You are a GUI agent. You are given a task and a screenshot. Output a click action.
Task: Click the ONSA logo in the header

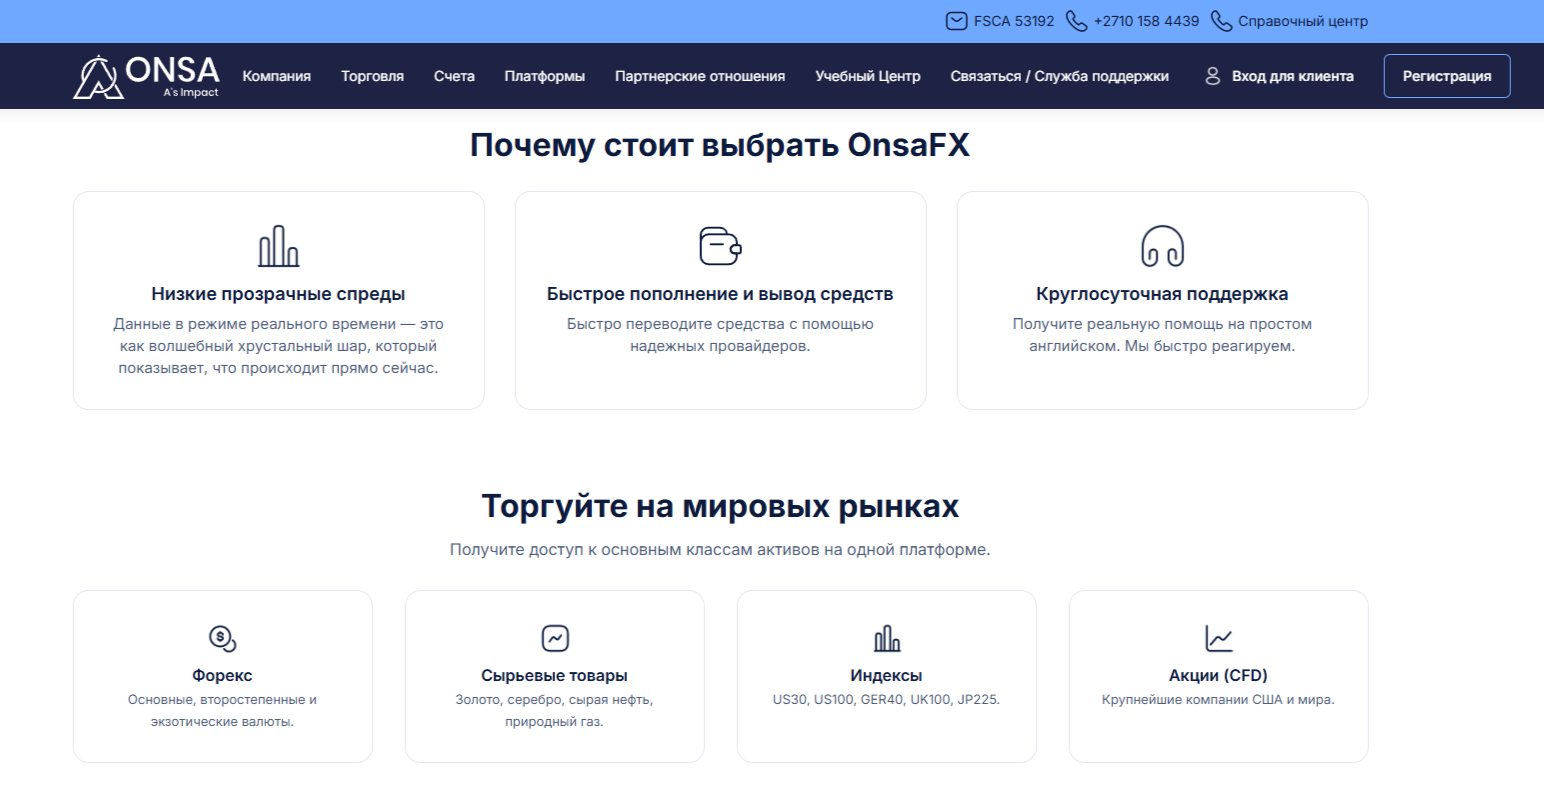(x=146, y=76)
